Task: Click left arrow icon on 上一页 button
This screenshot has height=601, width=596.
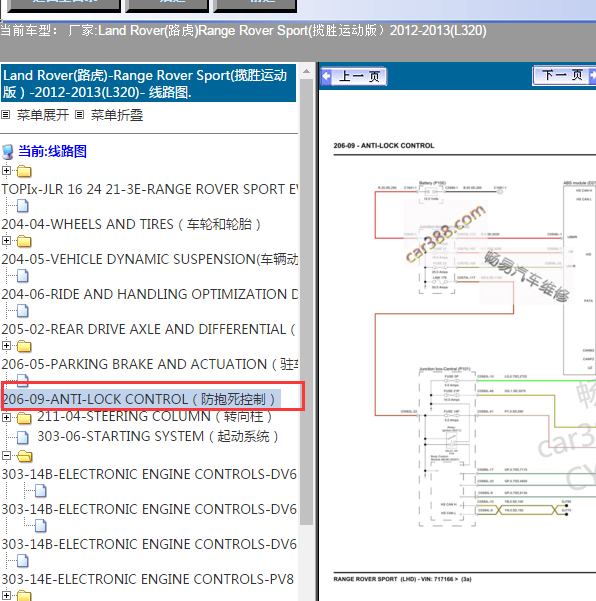Action: 326,76
